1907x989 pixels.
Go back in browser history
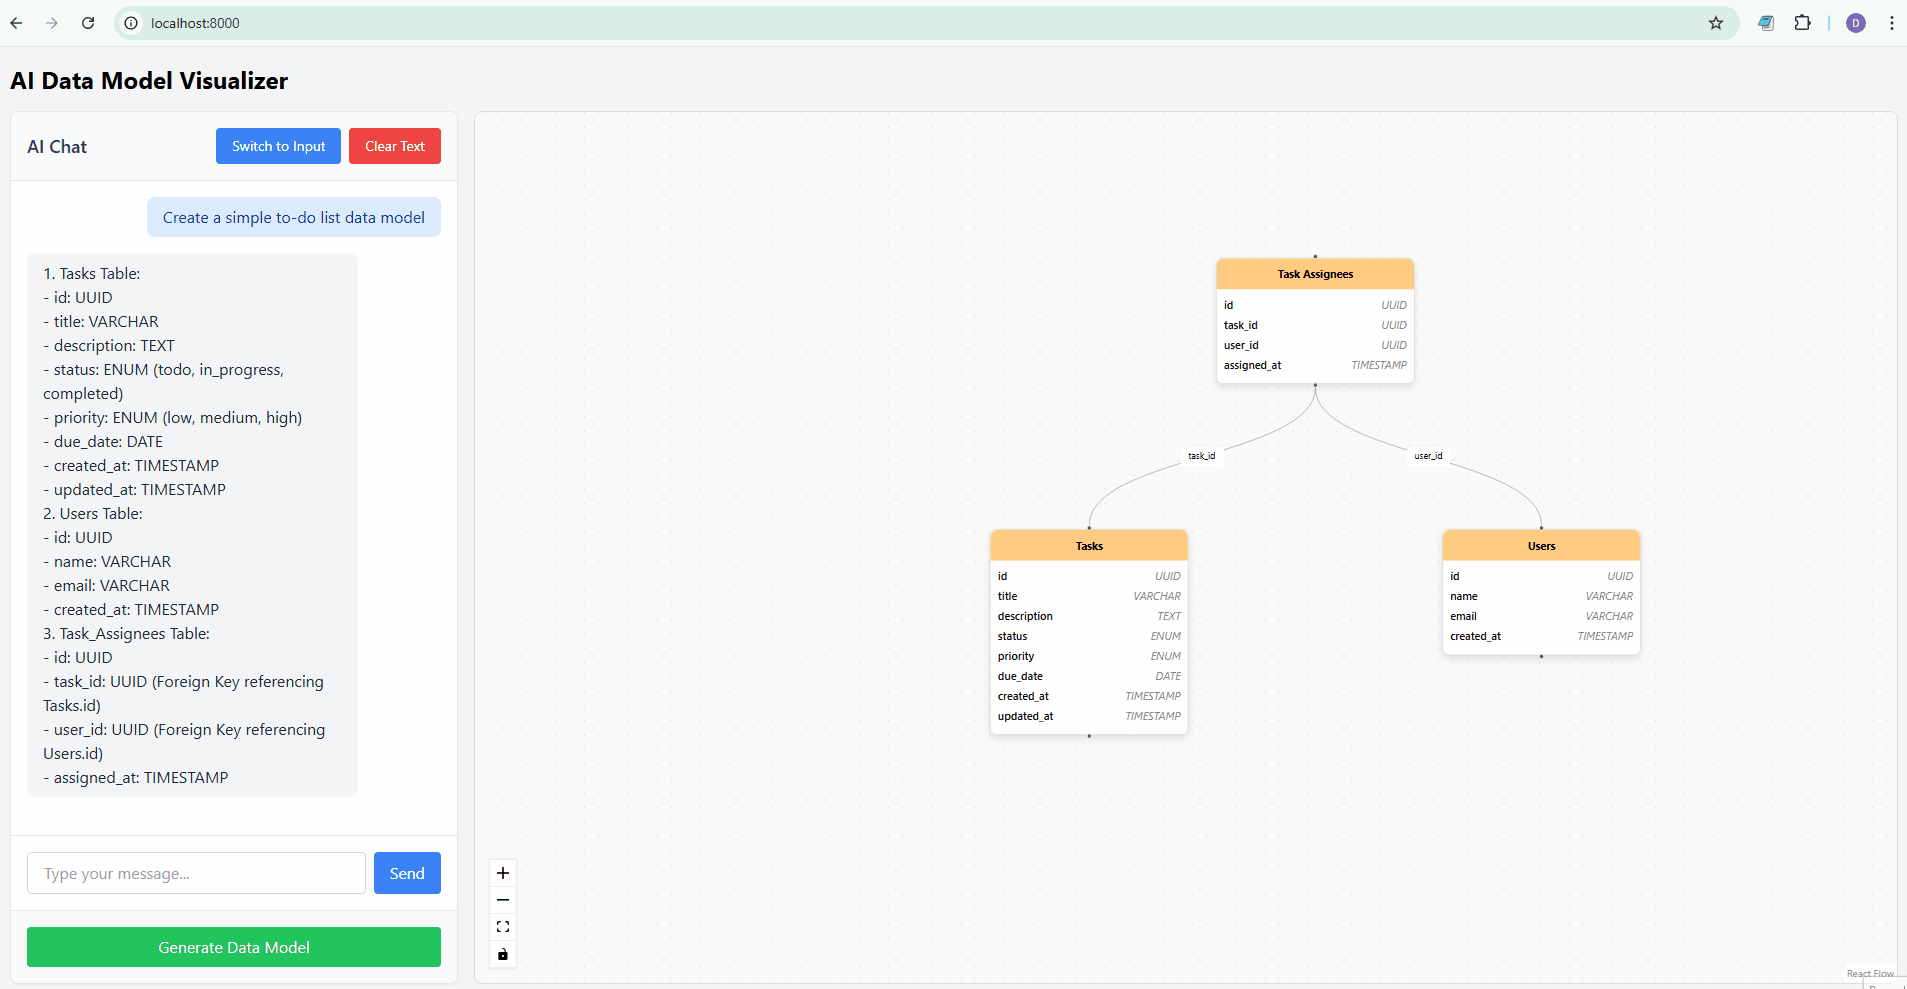click(x=16, y=23)
